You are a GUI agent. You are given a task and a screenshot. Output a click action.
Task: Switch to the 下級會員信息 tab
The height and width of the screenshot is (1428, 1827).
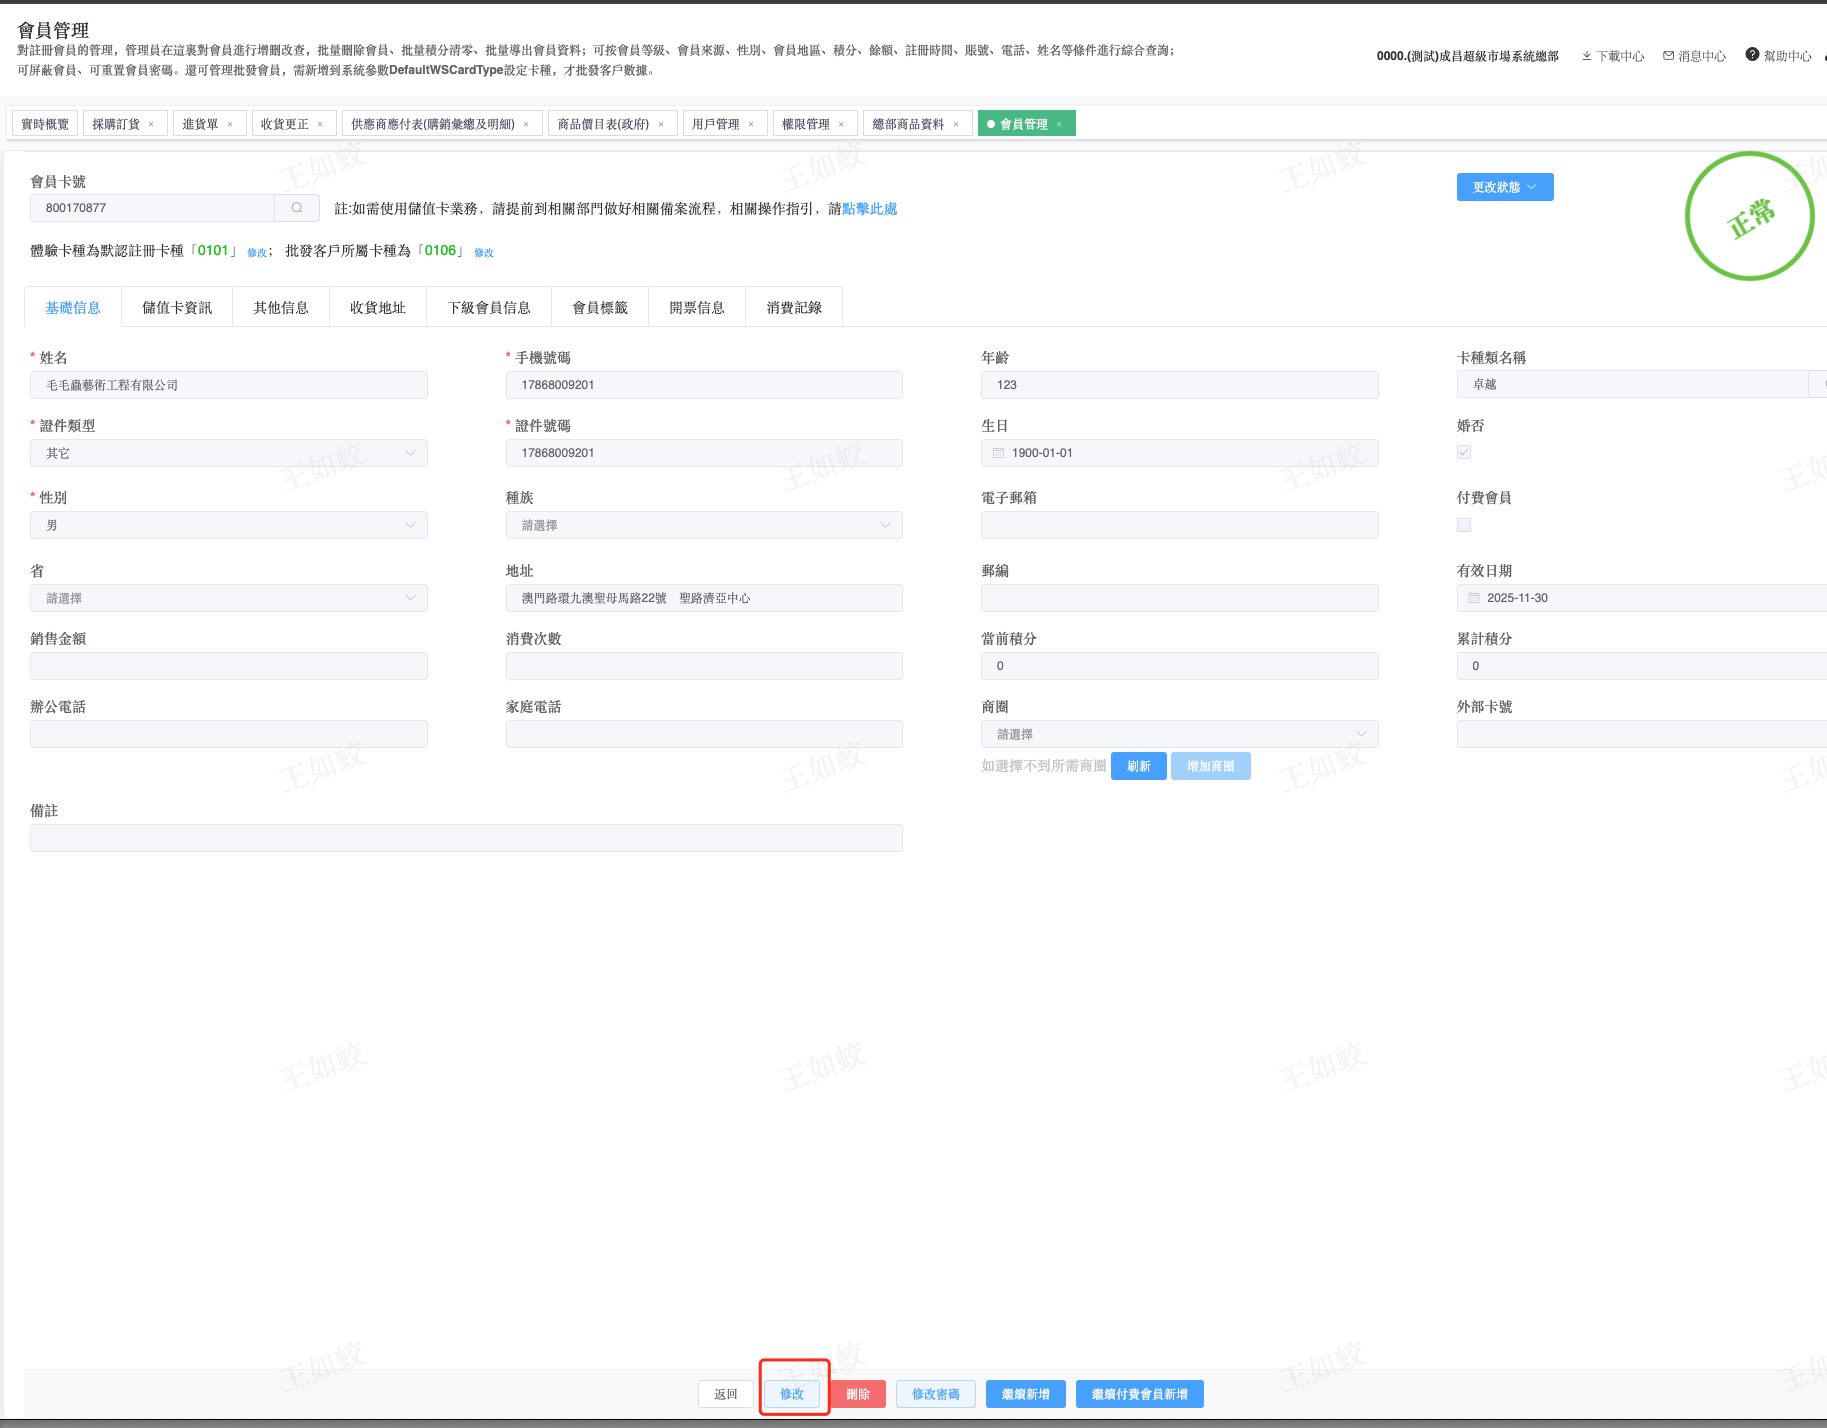[489, 307]
